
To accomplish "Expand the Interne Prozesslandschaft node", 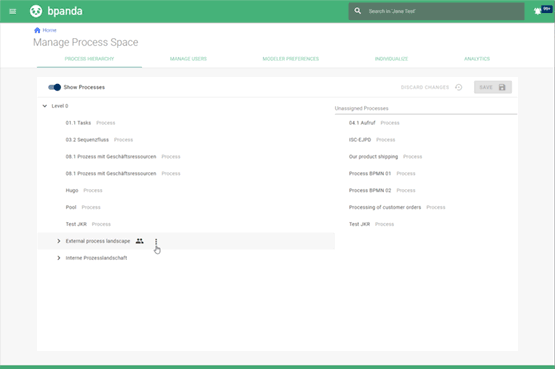I will pos(59,258).
